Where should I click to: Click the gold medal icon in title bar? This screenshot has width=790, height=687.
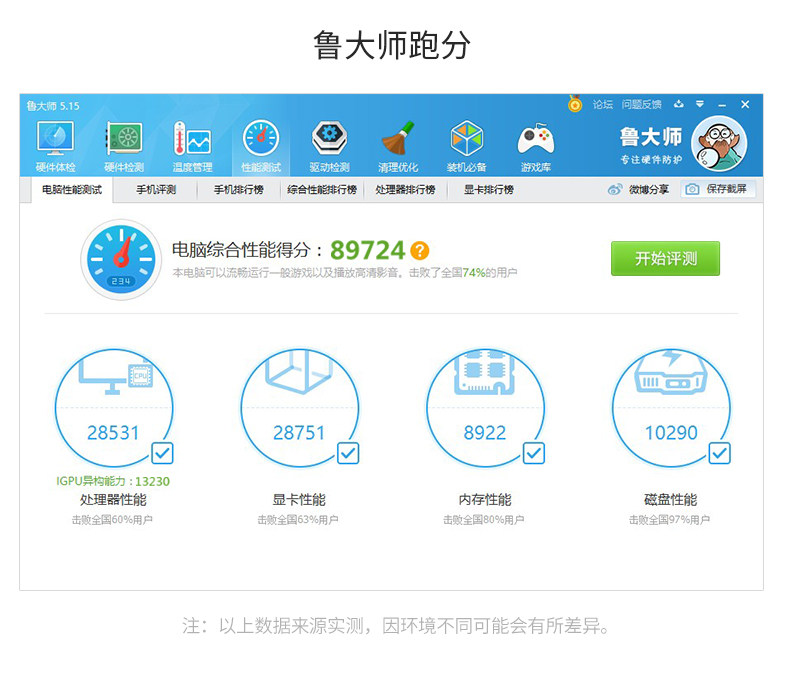[x=575, y=104]
